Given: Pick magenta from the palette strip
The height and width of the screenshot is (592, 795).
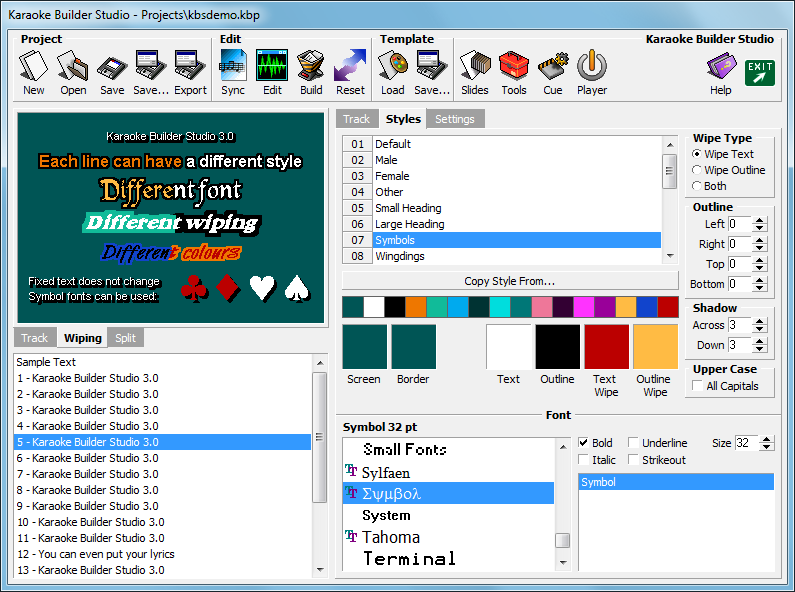Looking at the screenshot, I should pyautogui.click(x=584, y=307).
